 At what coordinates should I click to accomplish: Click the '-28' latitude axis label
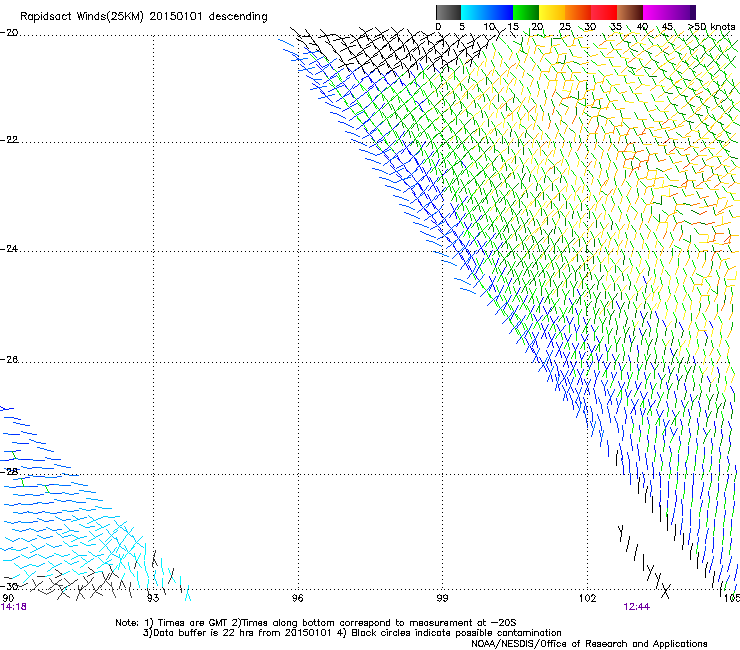click(x=9, y=472)
